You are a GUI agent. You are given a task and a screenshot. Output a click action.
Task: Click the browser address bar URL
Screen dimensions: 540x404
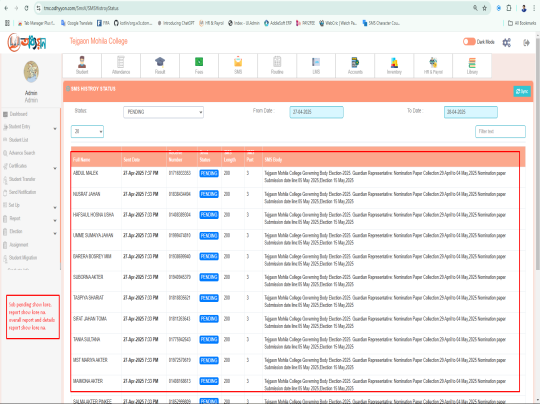coord(81,8)
